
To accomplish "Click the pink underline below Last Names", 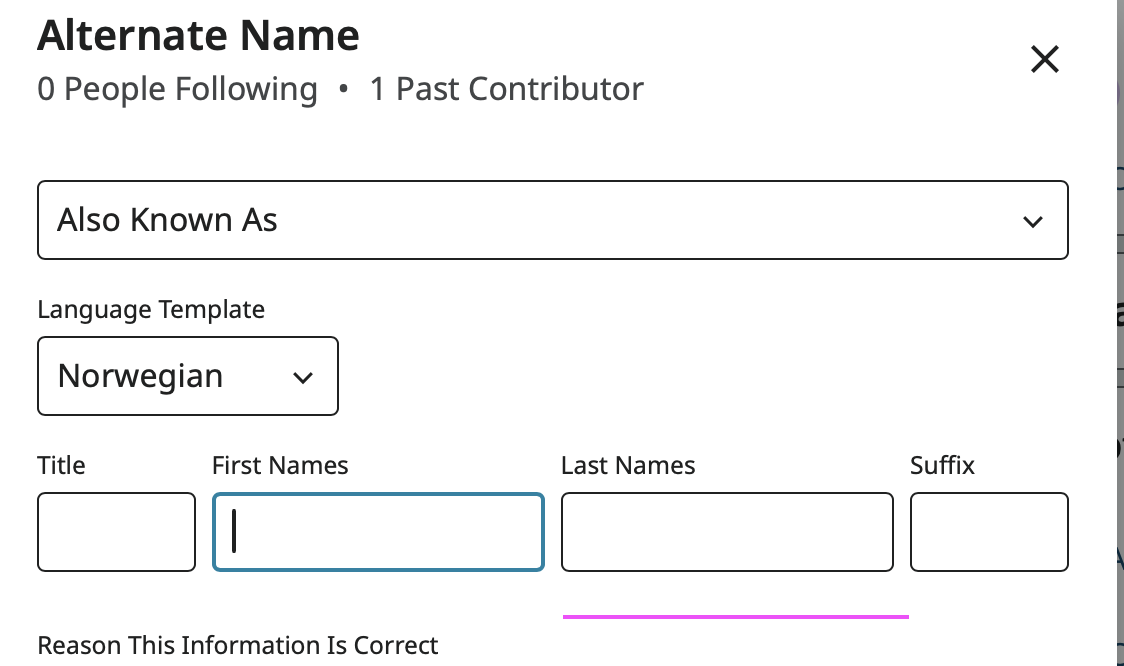I will pyautogui.click(x=736, y=617).
